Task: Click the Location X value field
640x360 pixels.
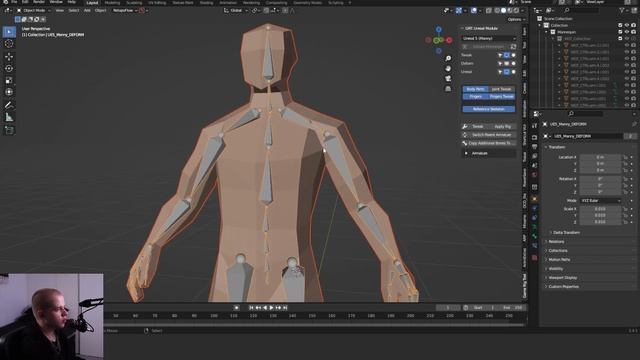Action: click(x=600, y=157)
